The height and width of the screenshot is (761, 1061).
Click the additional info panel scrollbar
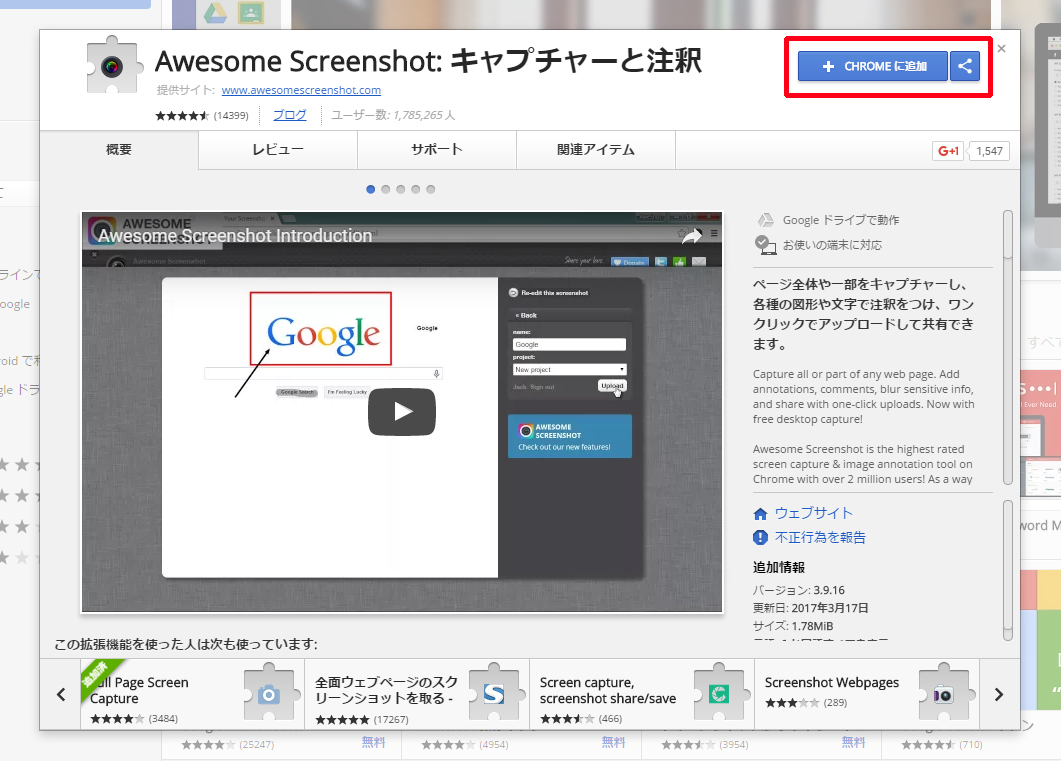(x=1008, y=570)
